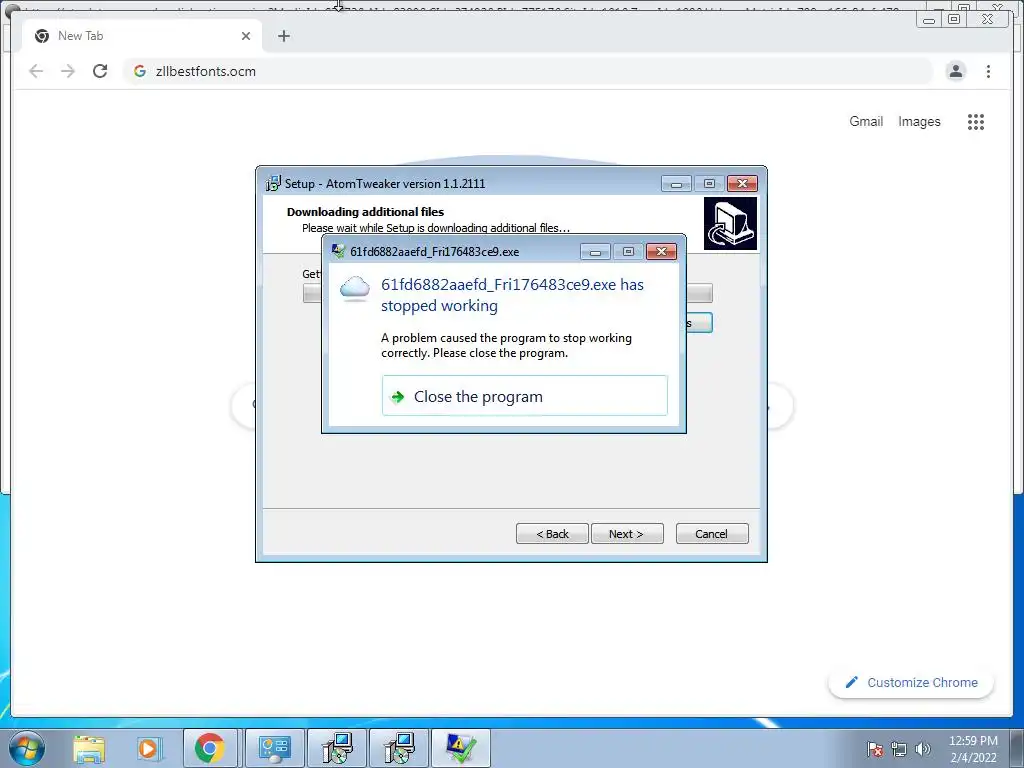Click the Close the program option
Screen dimensions: 1024x768
click(524, 396)
